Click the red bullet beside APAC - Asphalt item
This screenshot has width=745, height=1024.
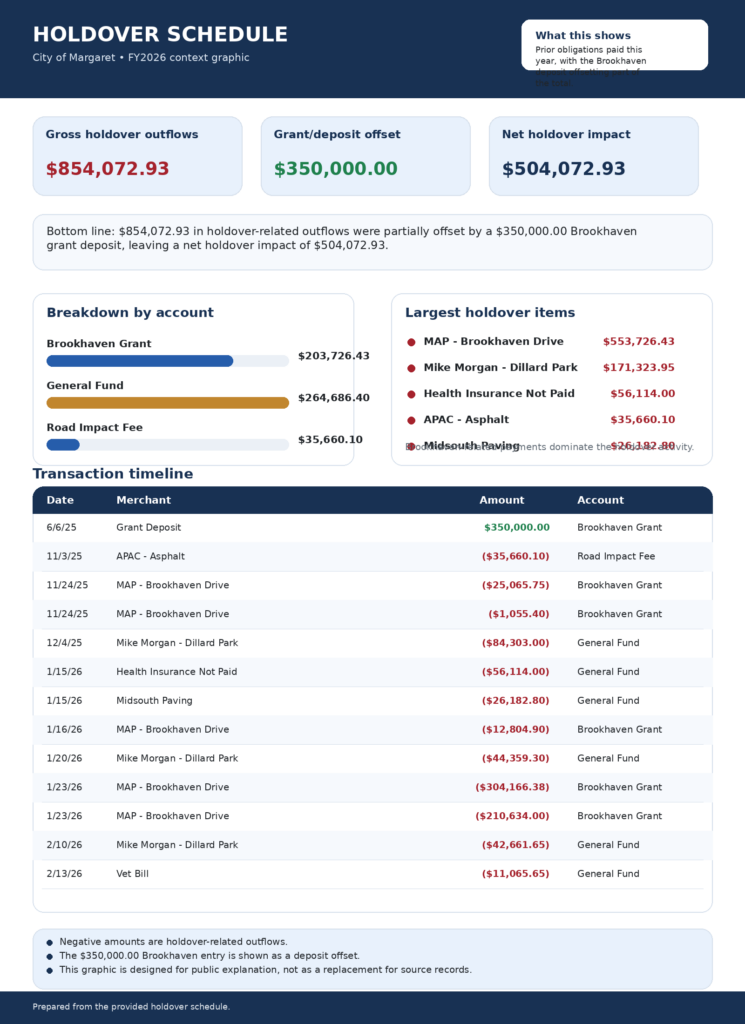411,420
